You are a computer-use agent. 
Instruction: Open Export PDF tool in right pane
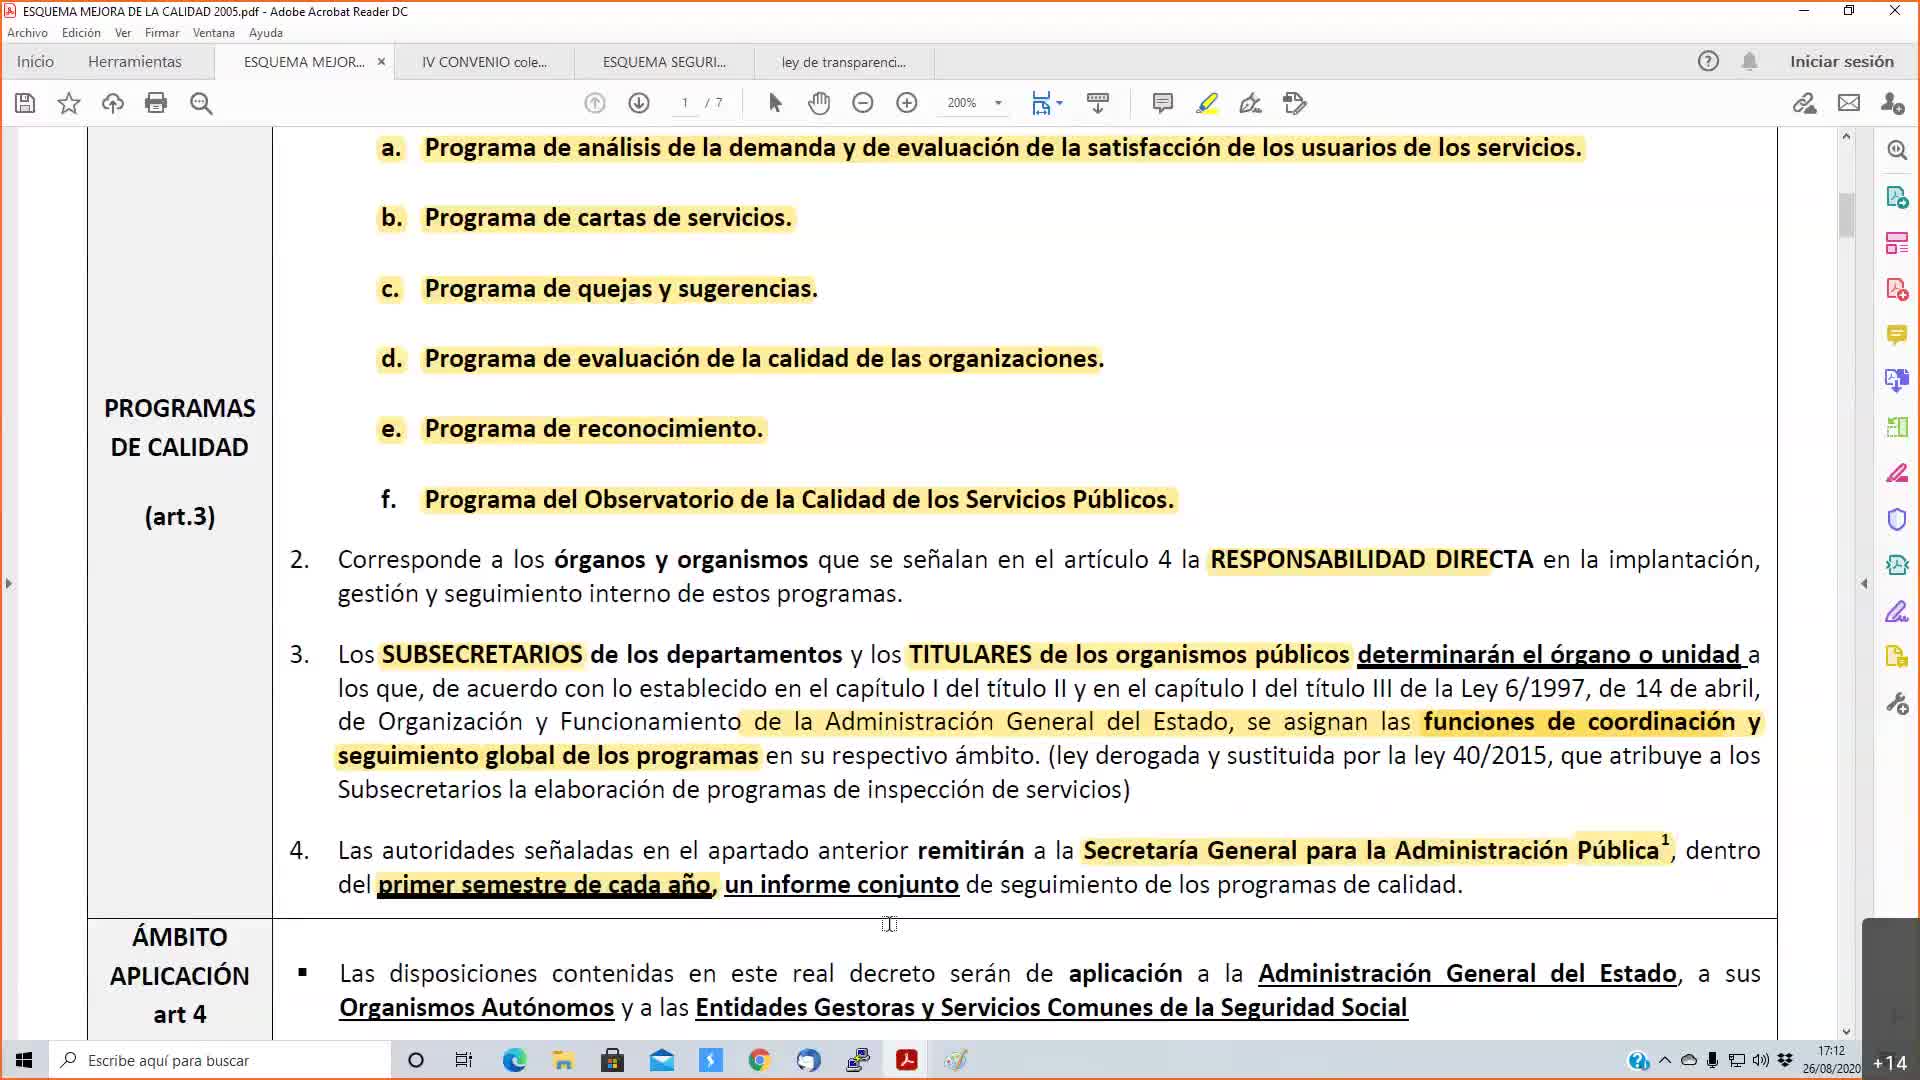1897,197
